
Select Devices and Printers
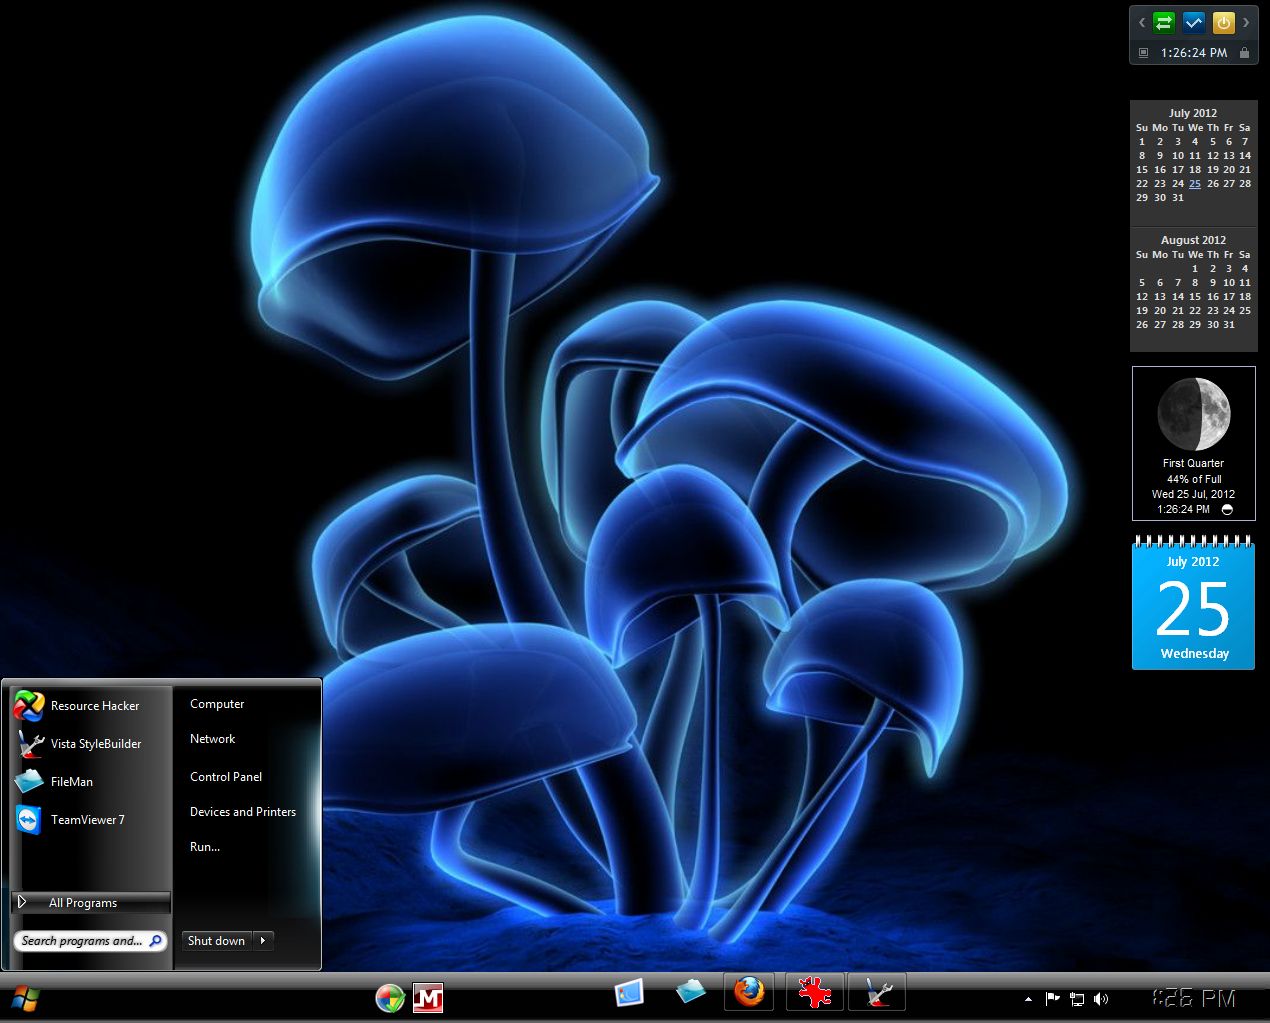tap(243, 812)
